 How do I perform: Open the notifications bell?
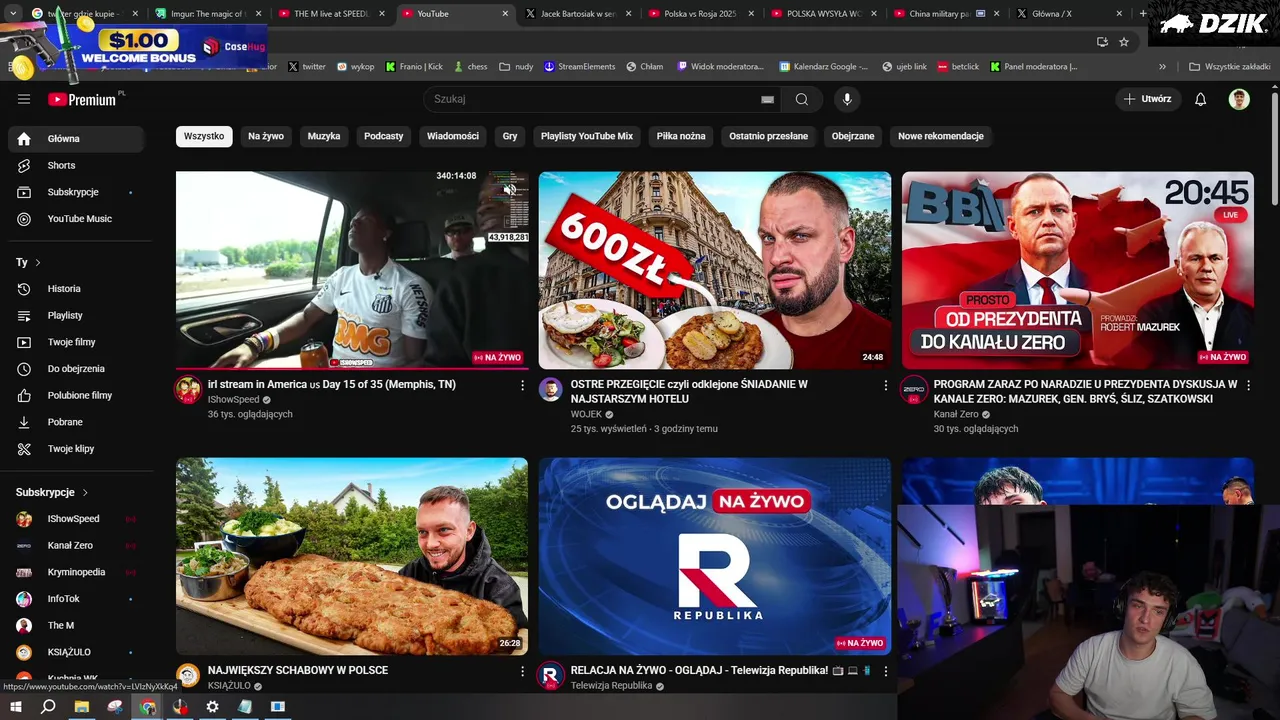point(1201,99)
